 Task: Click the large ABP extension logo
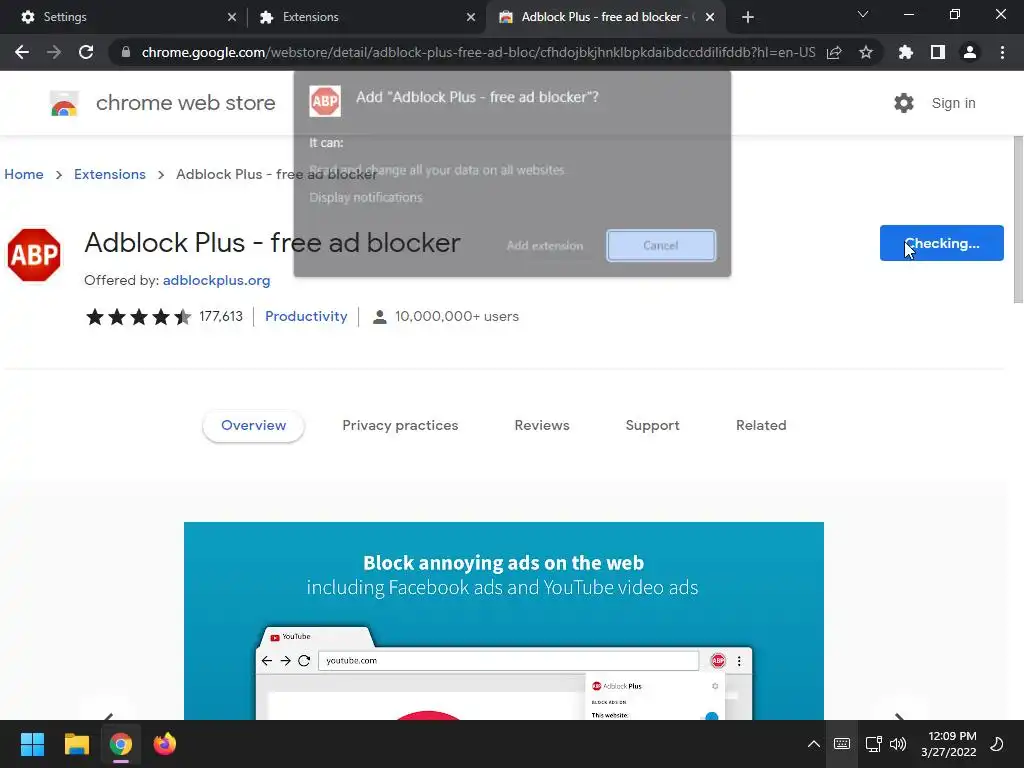(34, 255)
